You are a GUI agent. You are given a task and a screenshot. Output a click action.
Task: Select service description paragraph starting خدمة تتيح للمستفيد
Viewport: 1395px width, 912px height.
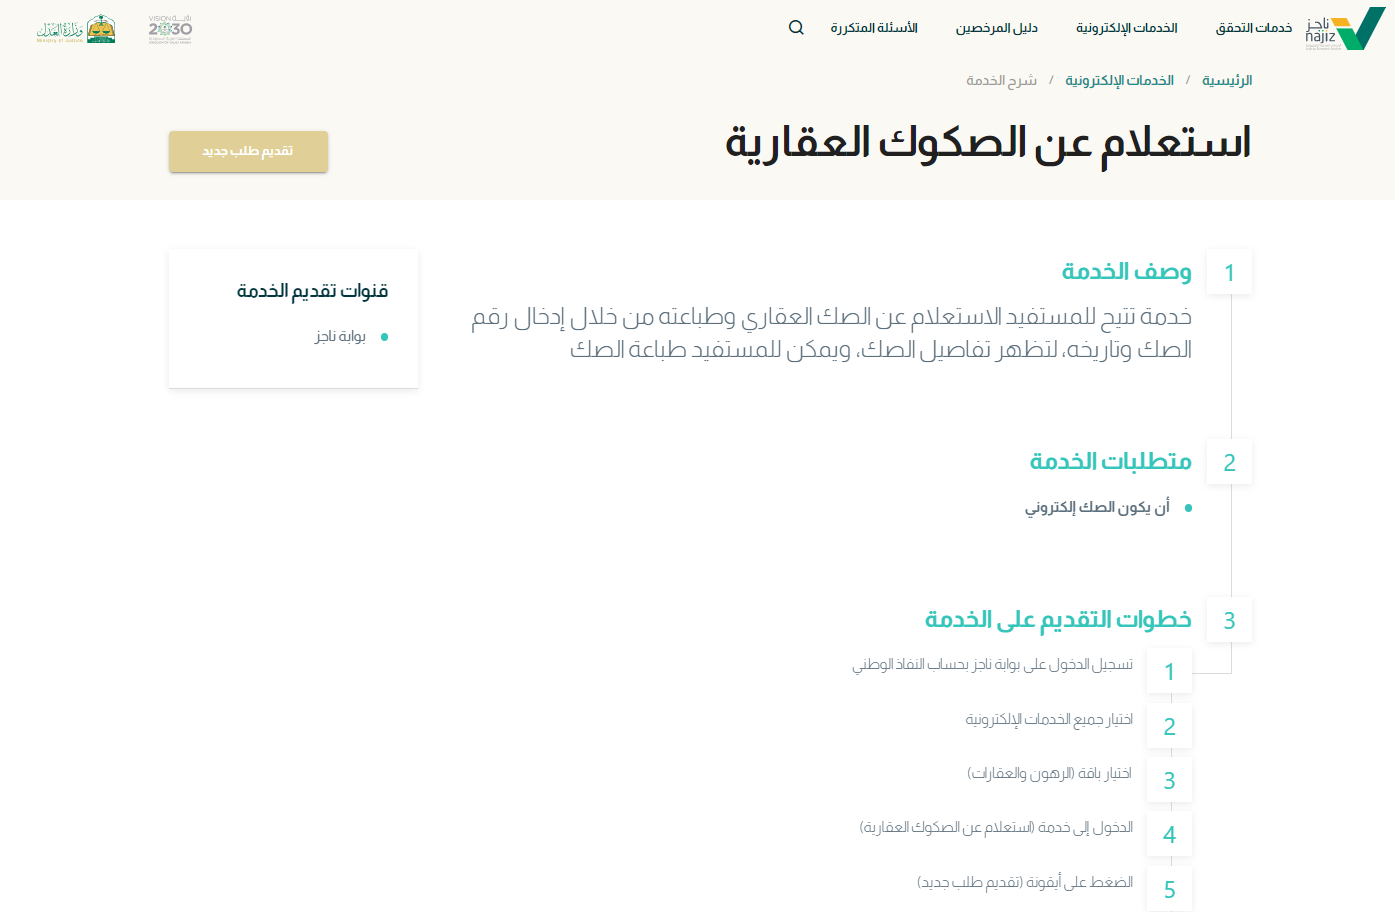[831, 333]
